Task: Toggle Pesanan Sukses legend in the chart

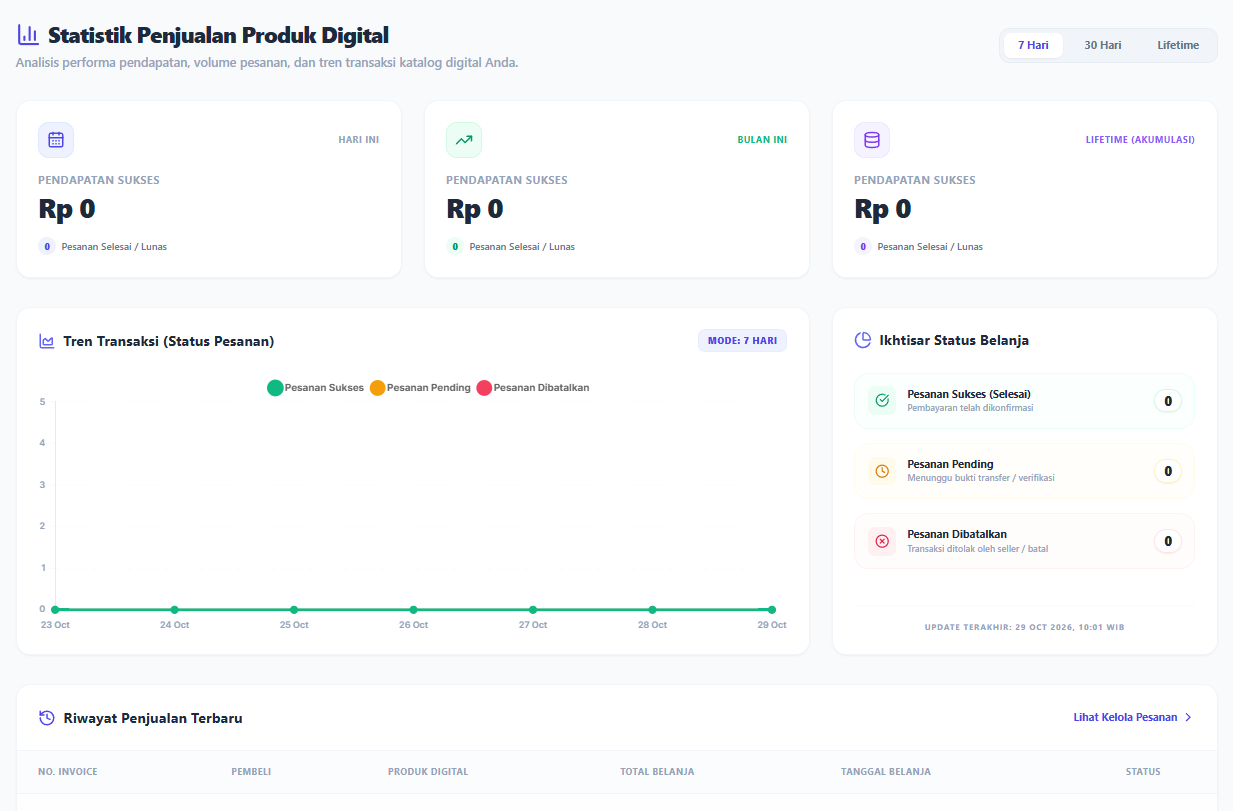Action: [x=316, y=388]
